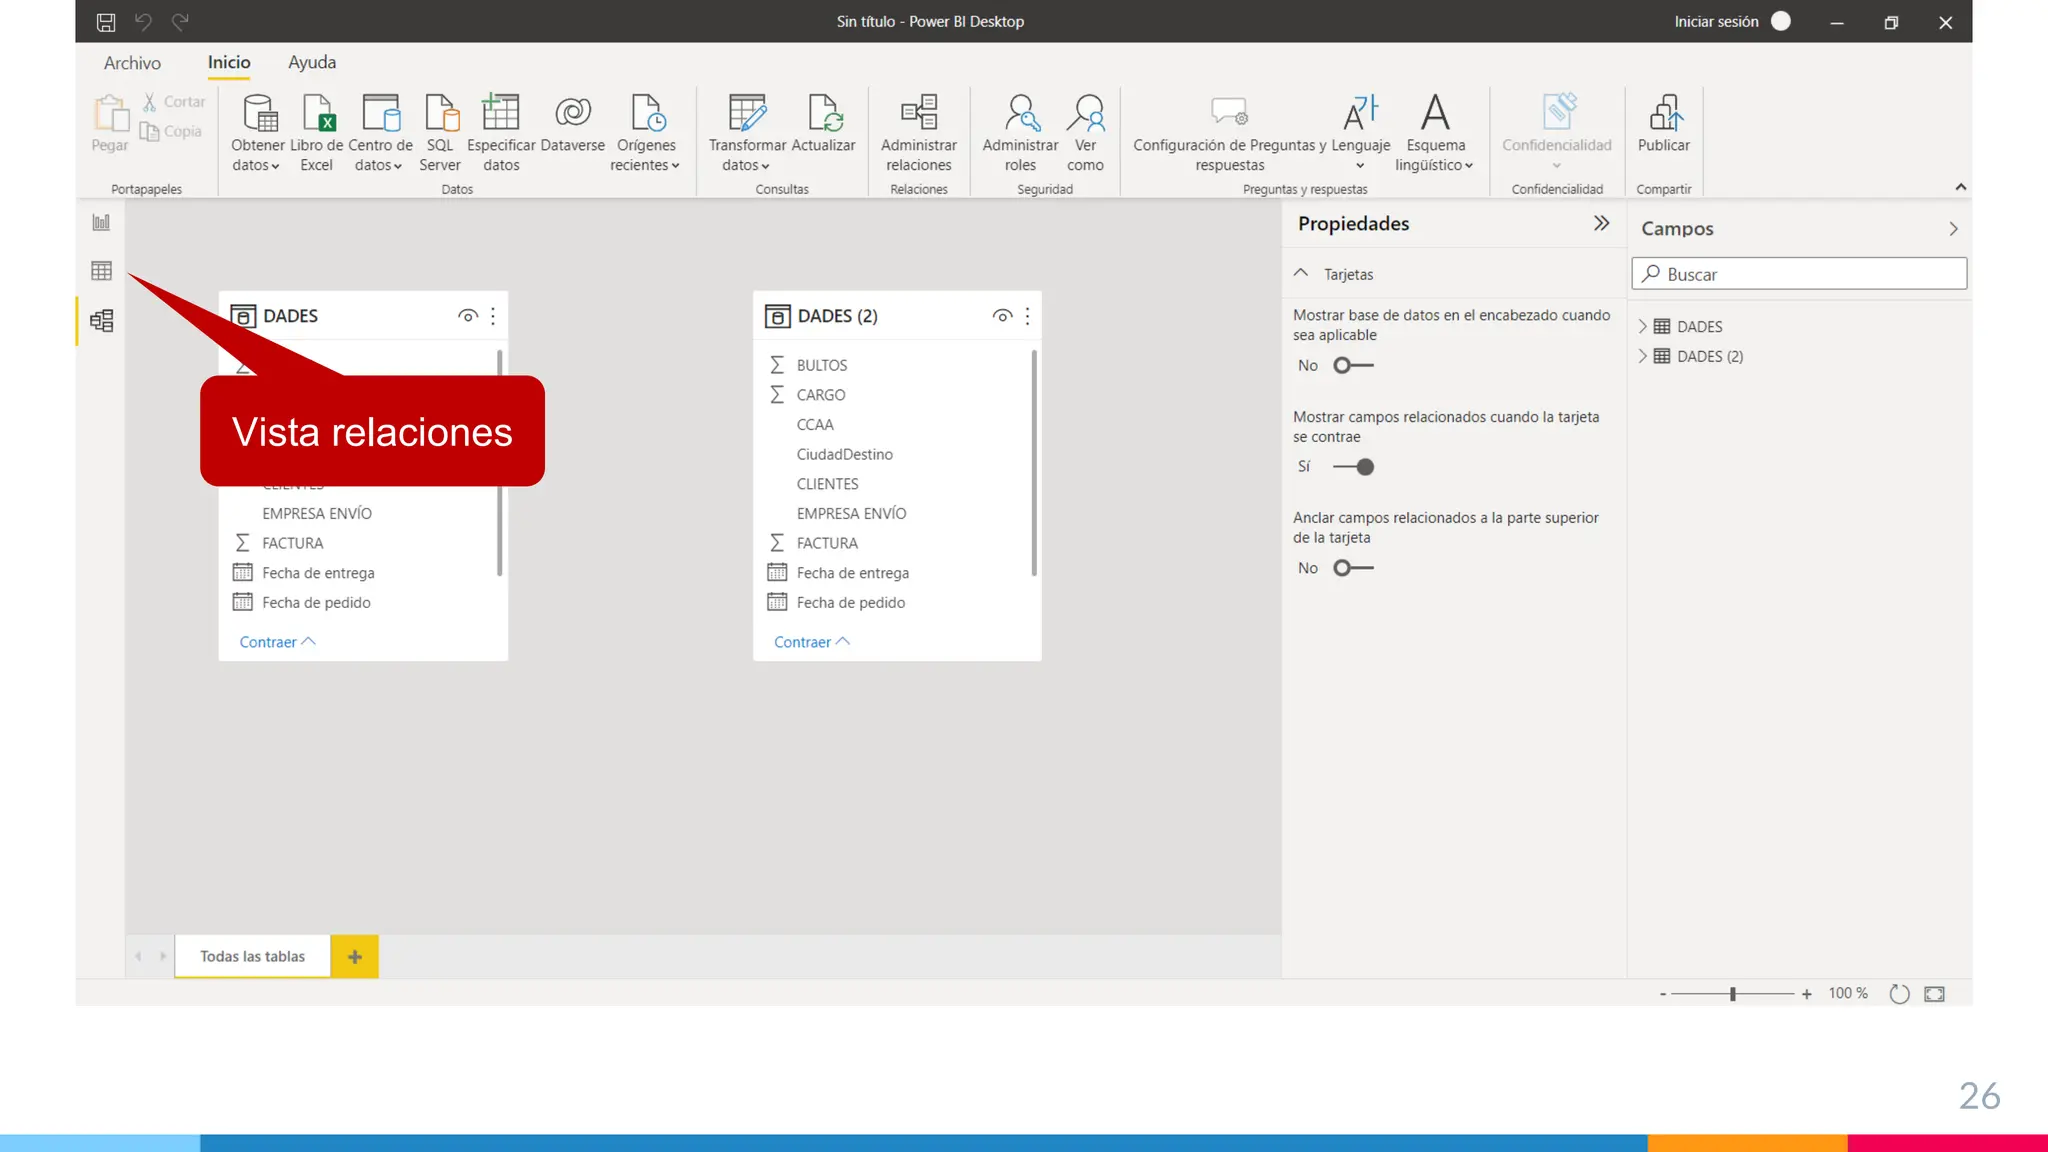Select the Todas las tablas tab

252,957
